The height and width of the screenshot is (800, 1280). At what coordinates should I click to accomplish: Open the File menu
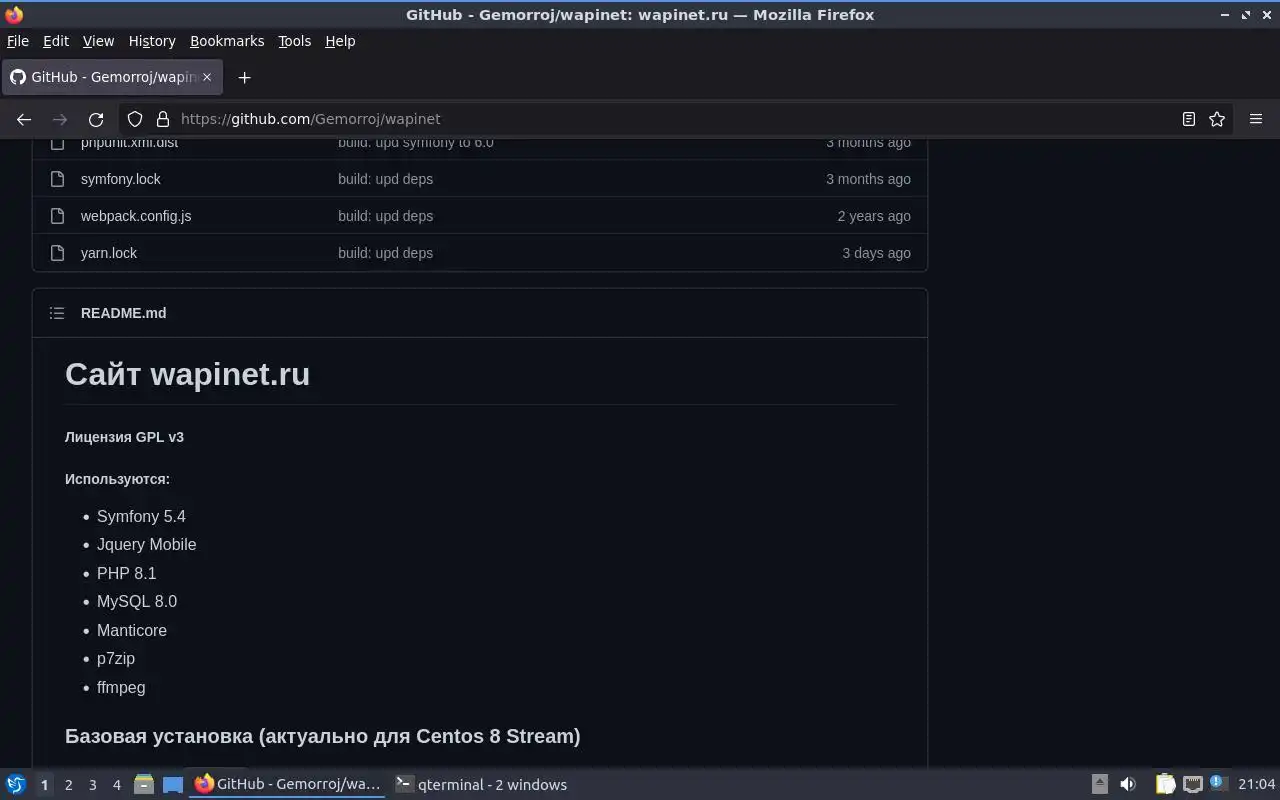click(18, 41)
